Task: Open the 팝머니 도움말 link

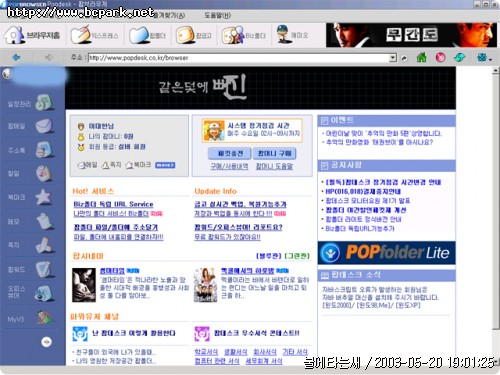Action: pyautogui.click(x=274, y=166)
